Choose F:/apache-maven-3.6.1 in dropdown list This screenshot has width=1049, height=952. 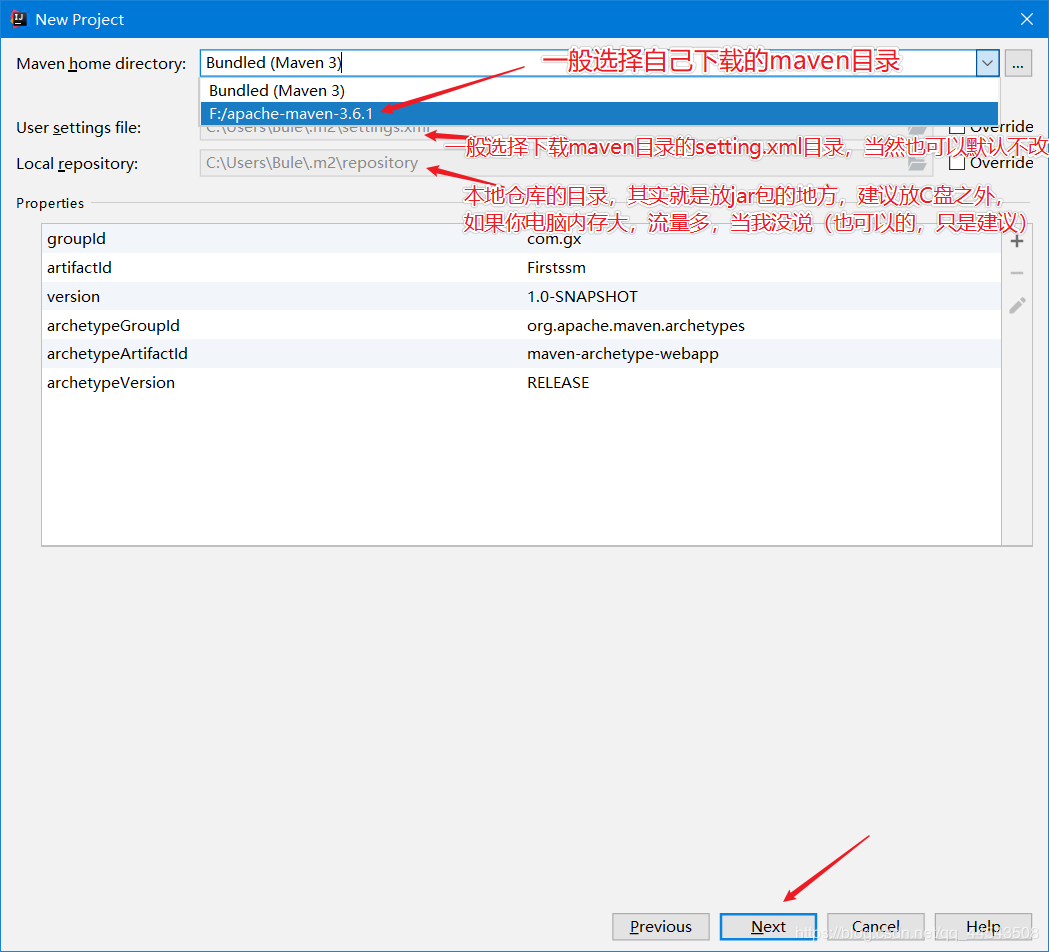599,114
